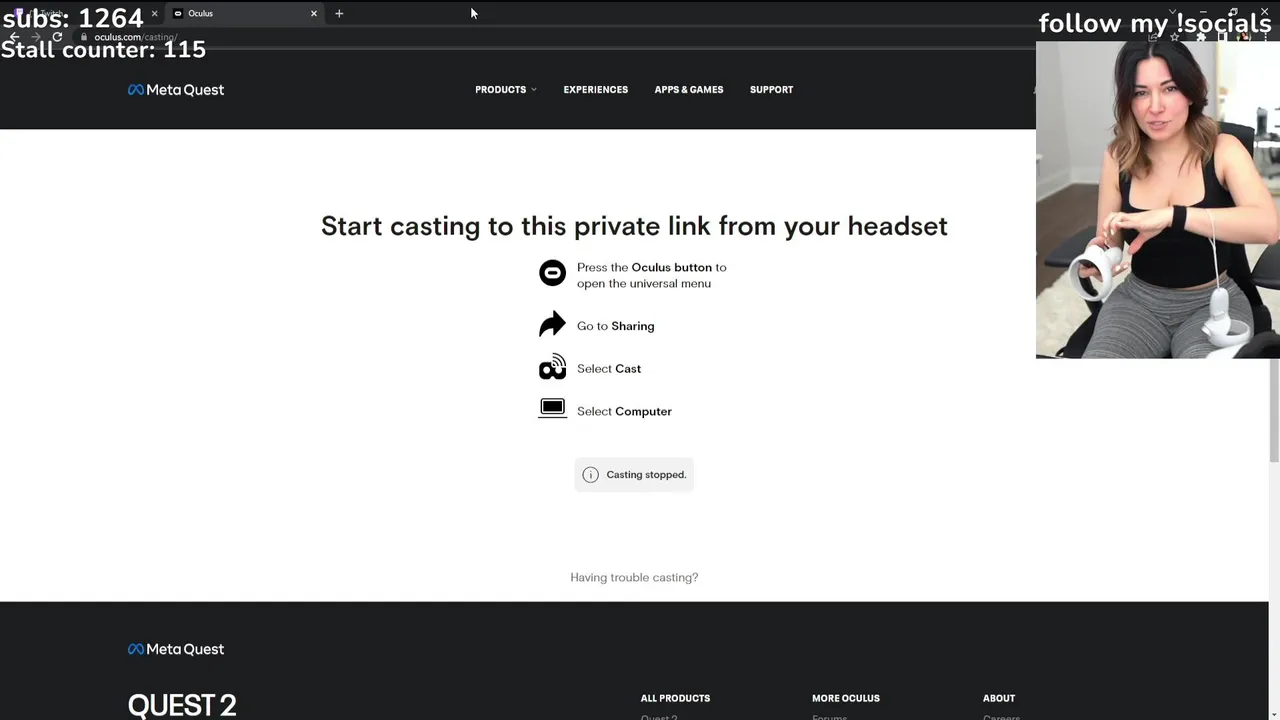Click the Computer laptop icon
The image size is (1280, 720).
[552, 408]
